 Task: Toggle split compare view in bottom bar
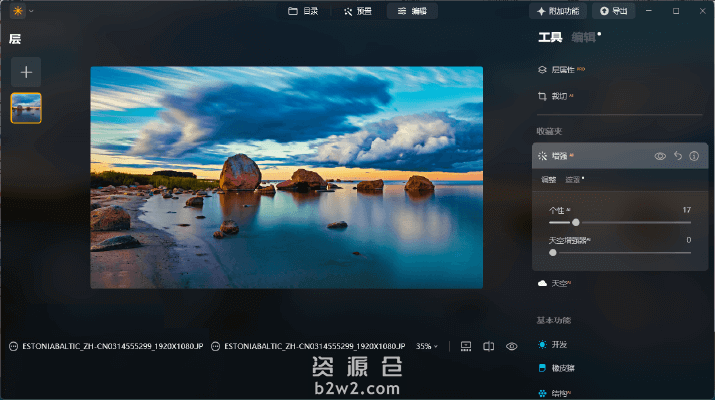tap(489, 346)
